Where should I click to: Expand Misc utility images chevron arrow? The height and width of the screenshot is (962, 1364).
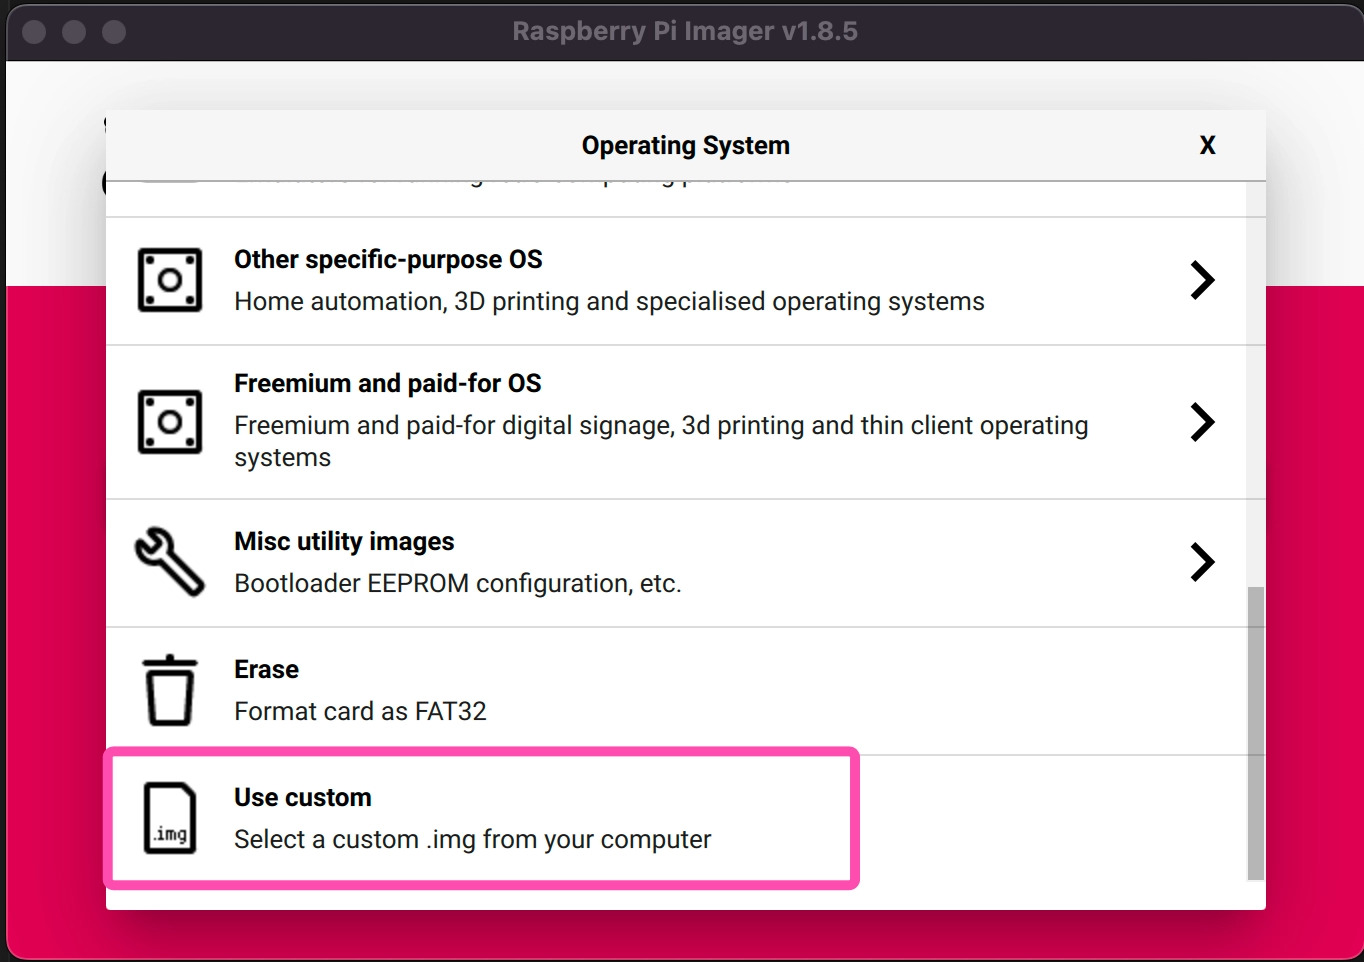click(1202, 562)
